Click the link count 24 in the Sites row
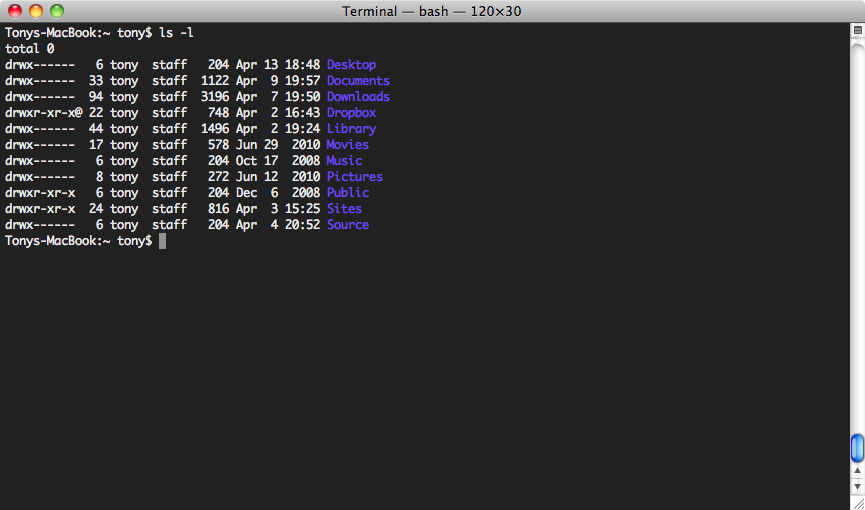The width and height of the screenshot is (865, 510). (95, 209)
